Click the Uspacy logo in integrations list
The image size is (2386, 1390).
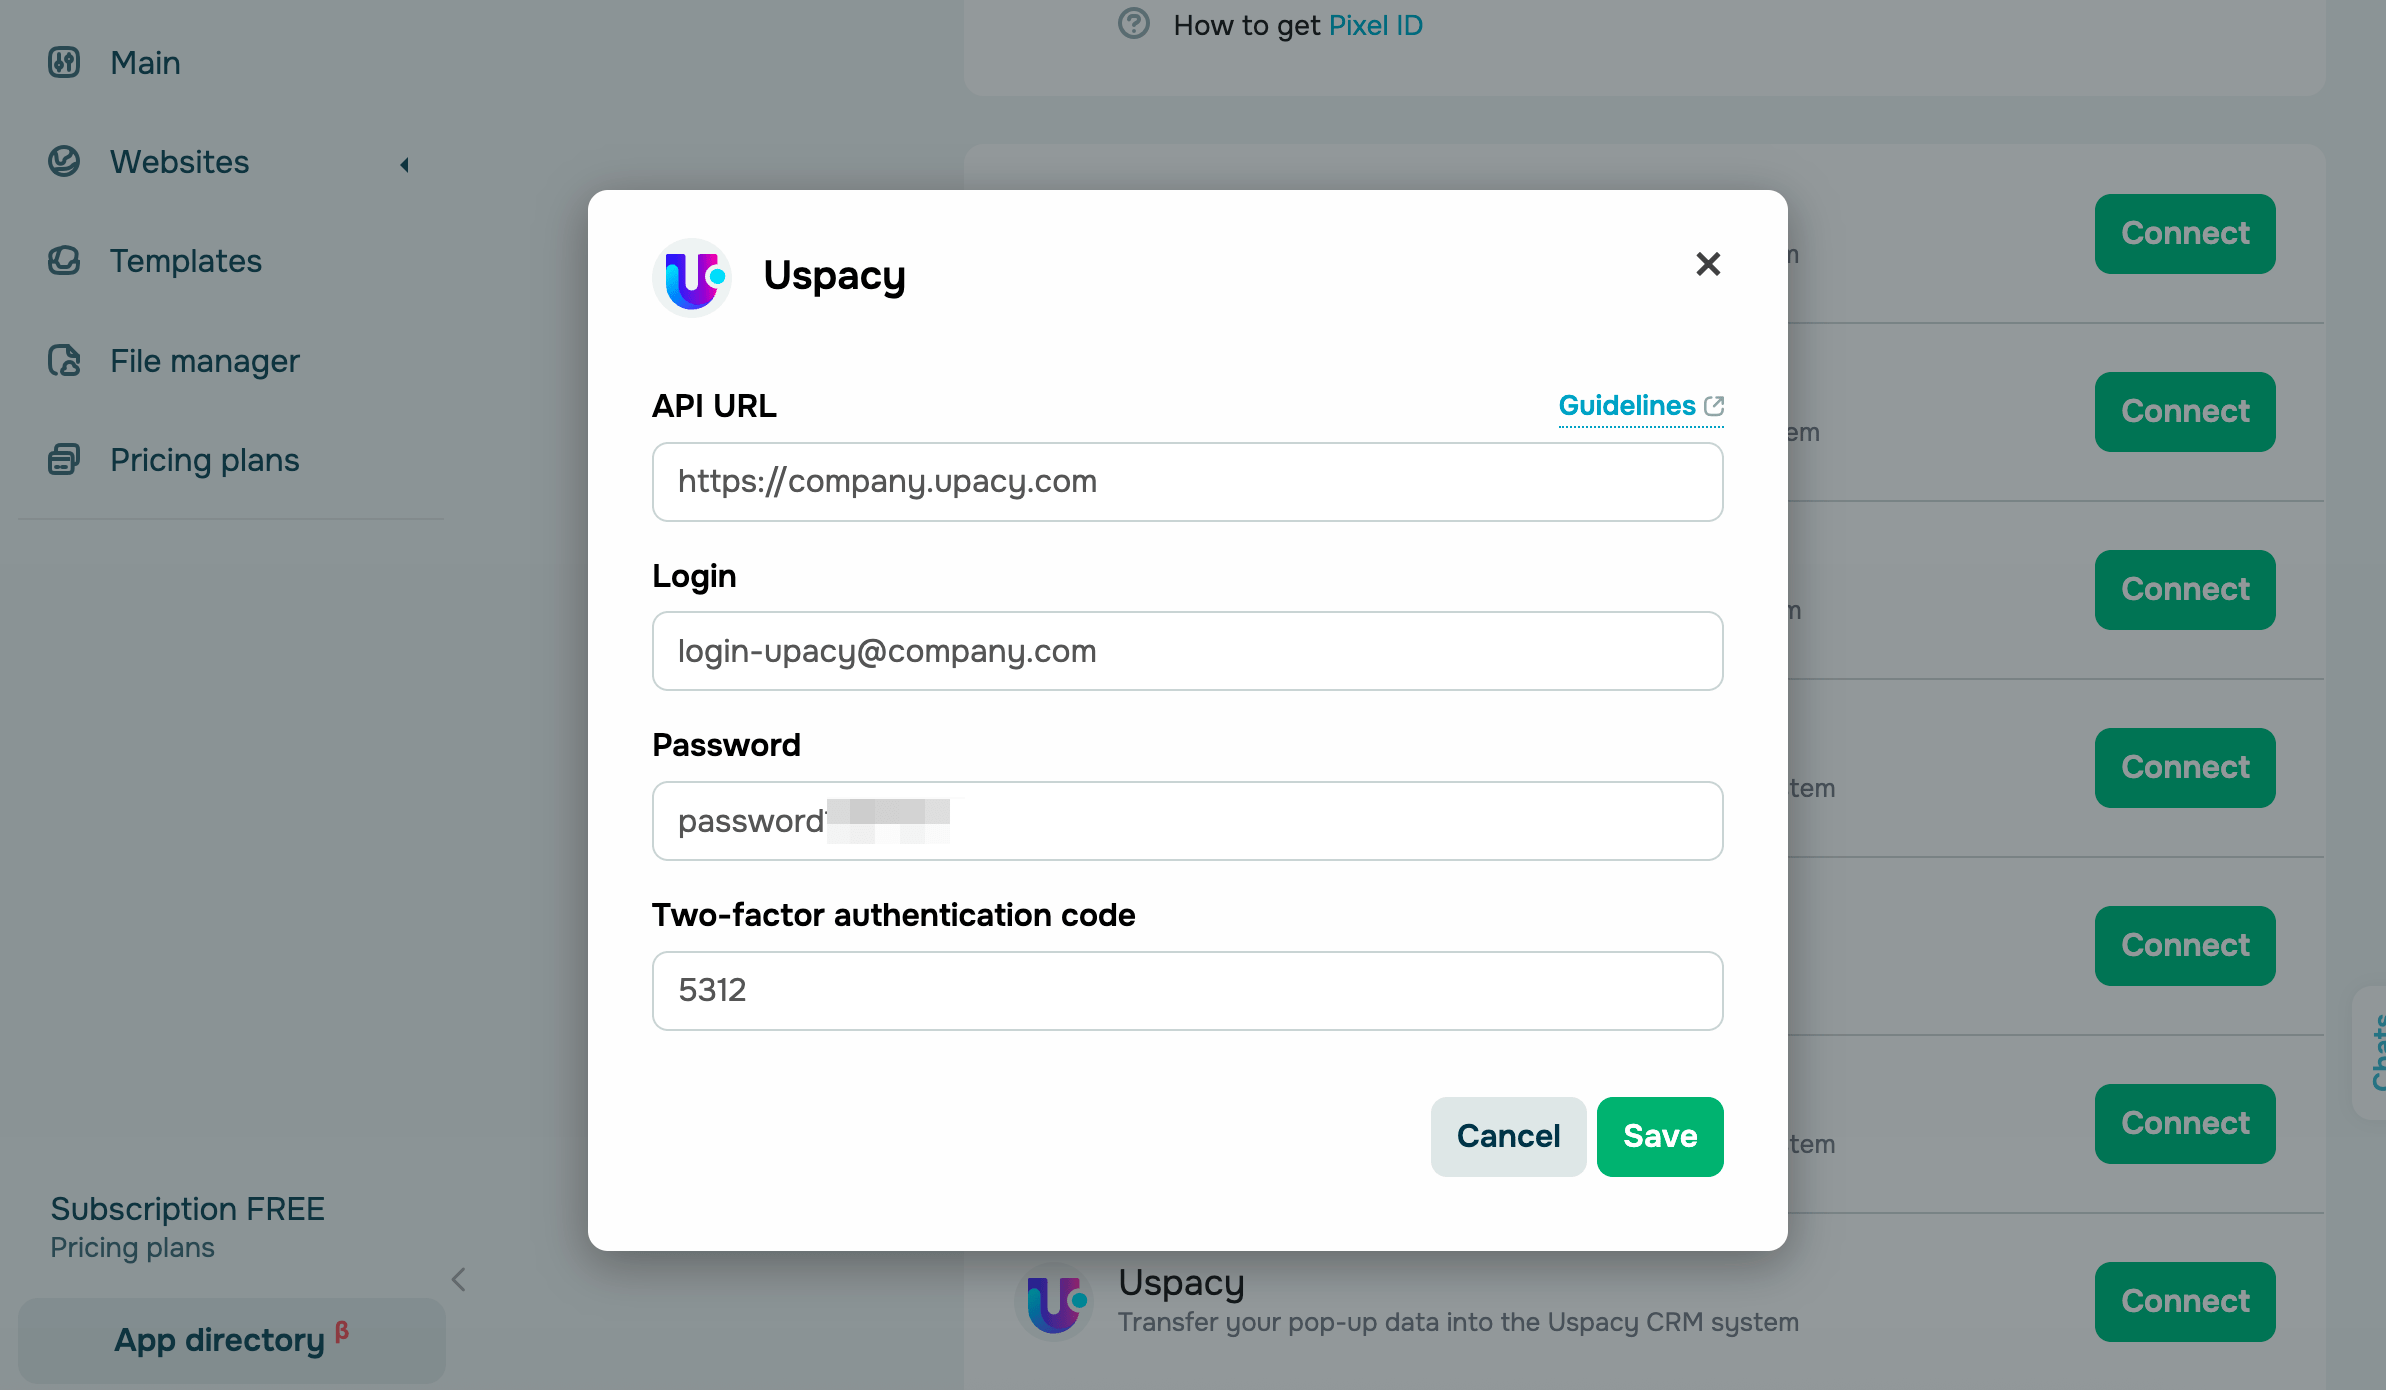(x=1054, y=1301)
